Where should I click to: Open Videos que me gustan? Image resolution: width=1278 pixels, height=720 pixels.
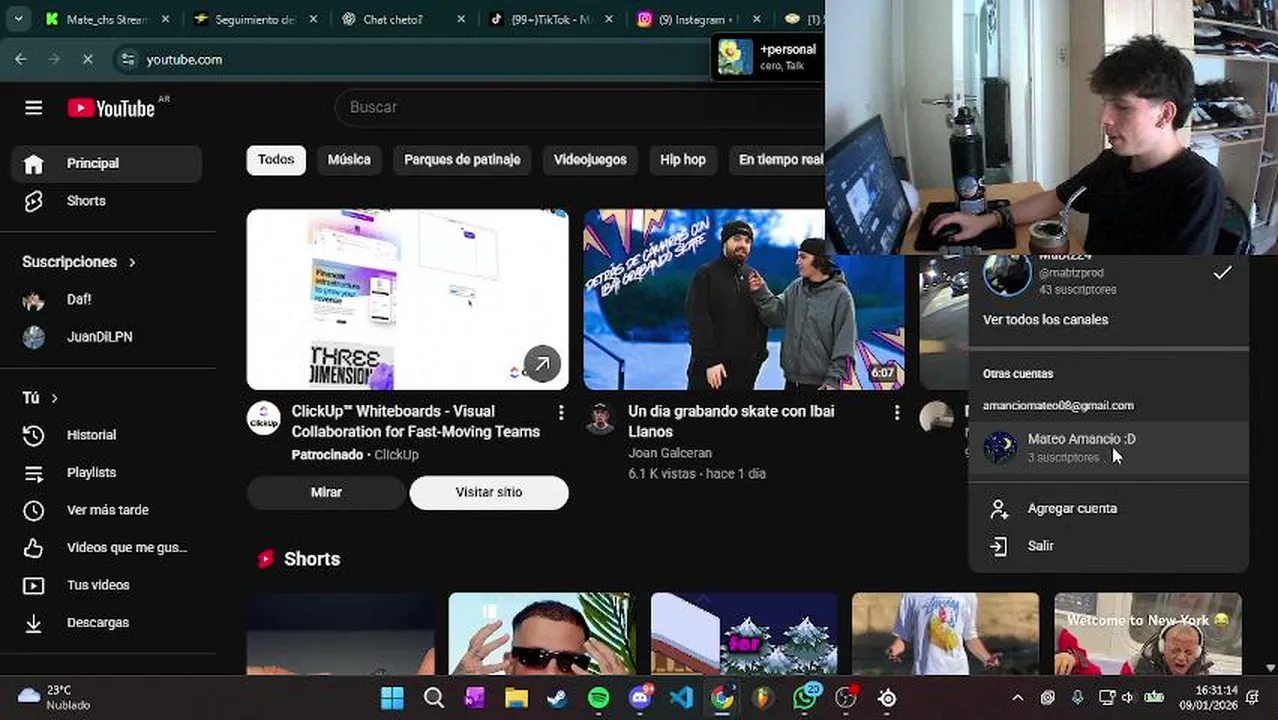coord(107,547)
